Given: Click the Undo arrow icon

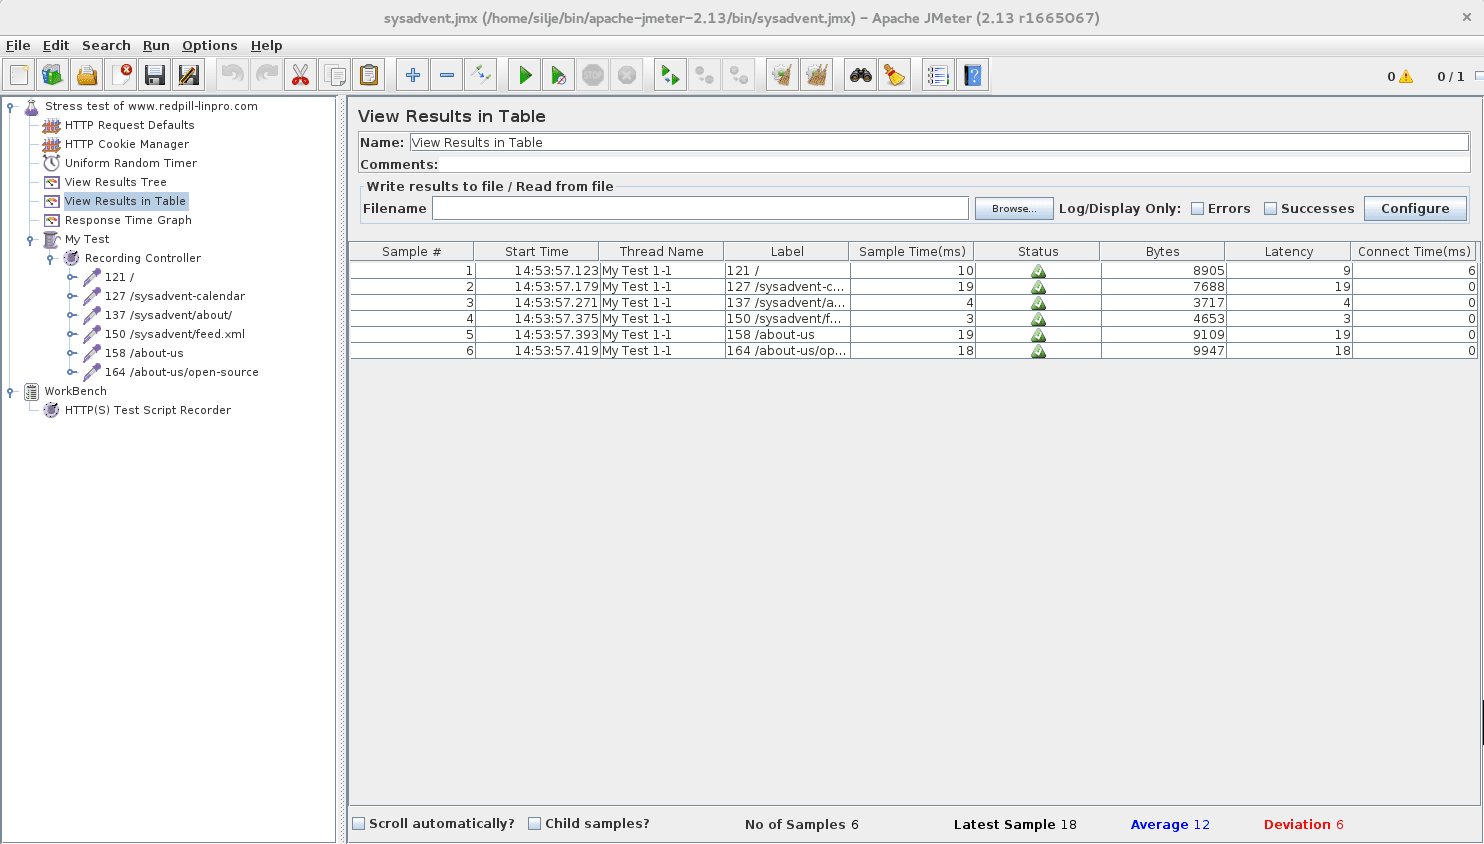Looking at the screenshot, I should 232,75.
